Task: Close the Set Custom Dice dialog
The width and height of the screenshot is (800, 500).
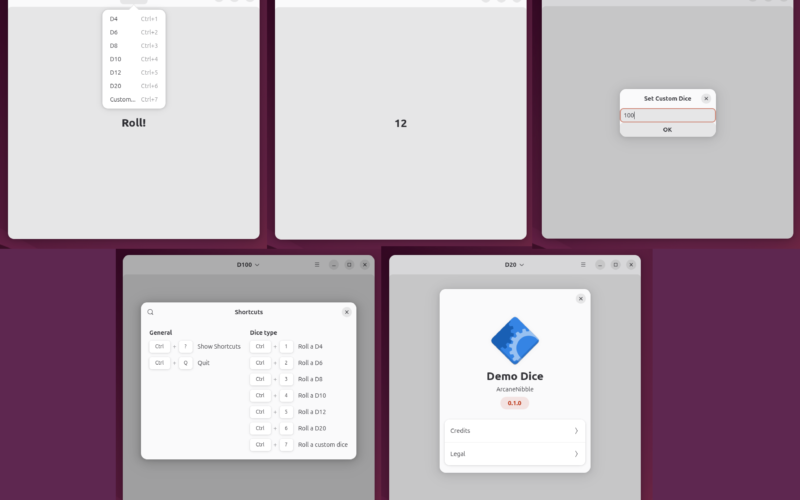Action: (706, 98)
